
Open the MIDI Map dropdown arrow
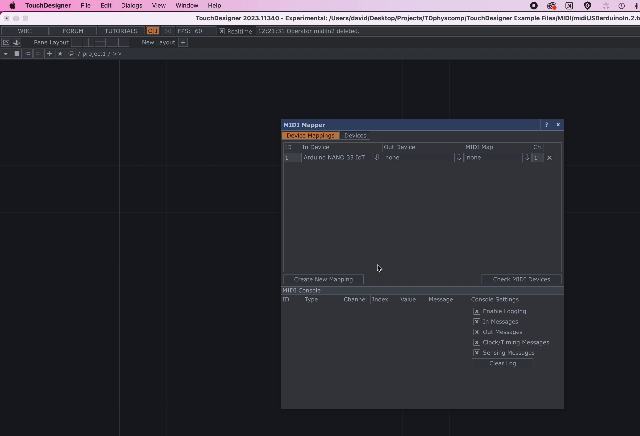[x=527, y=158]
